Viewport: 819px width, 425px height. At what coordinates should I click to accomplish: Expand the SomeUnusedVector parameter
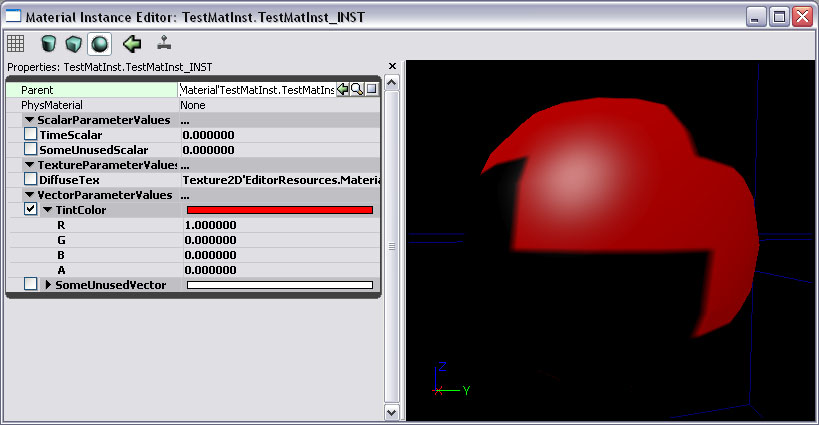pos(48,285)
